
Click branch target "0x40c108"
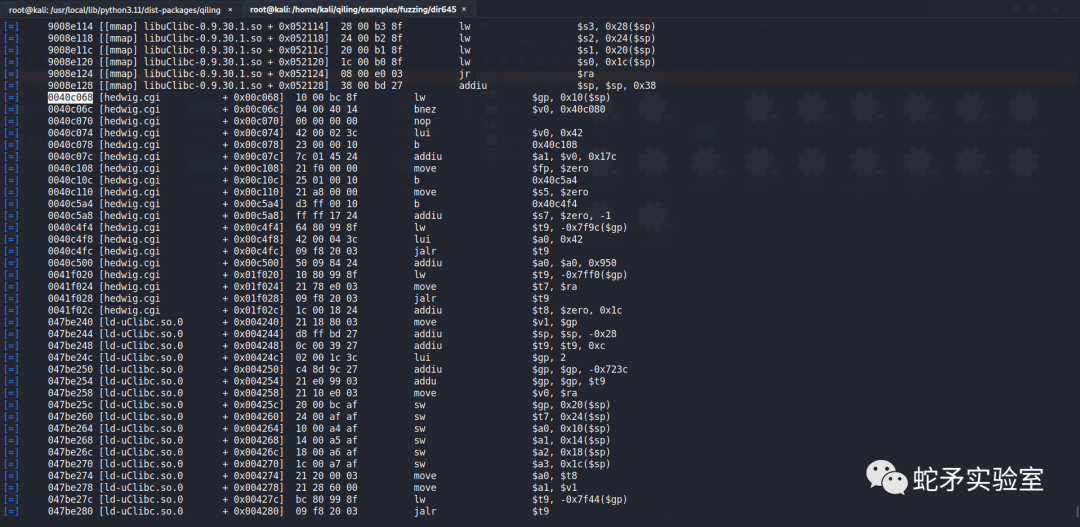point(554,145)
